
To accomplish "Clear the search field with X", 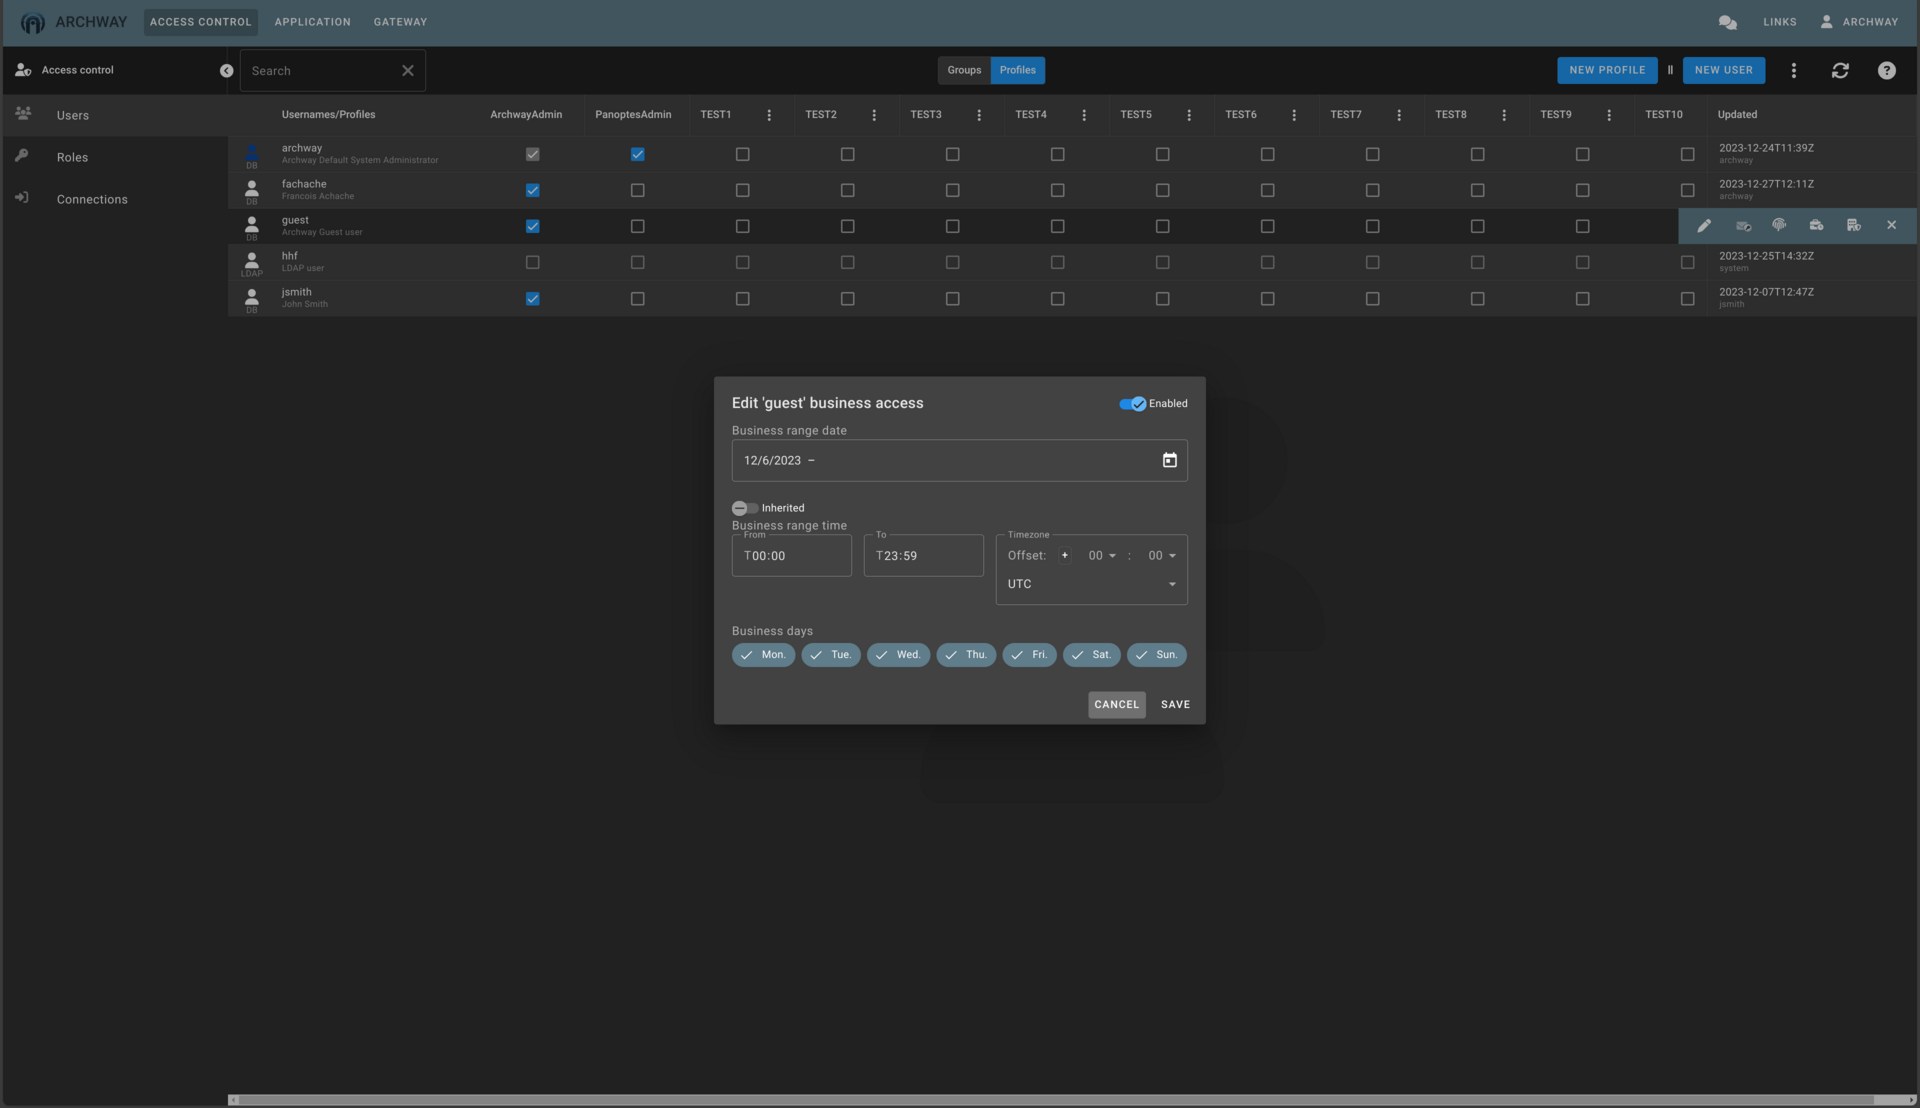I will 407,70.
